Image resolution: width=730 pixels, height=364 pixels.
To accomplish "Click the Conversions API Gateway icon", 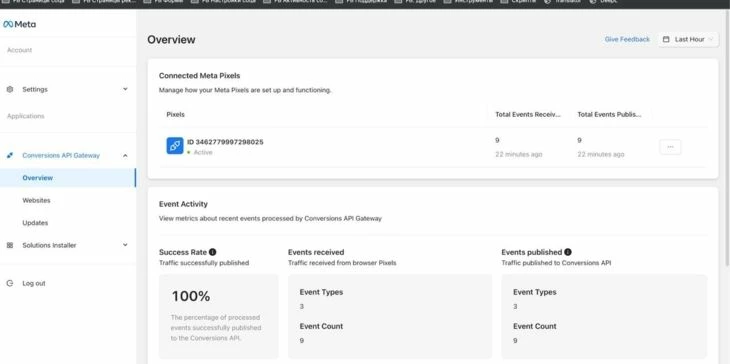I will [10, 155].
